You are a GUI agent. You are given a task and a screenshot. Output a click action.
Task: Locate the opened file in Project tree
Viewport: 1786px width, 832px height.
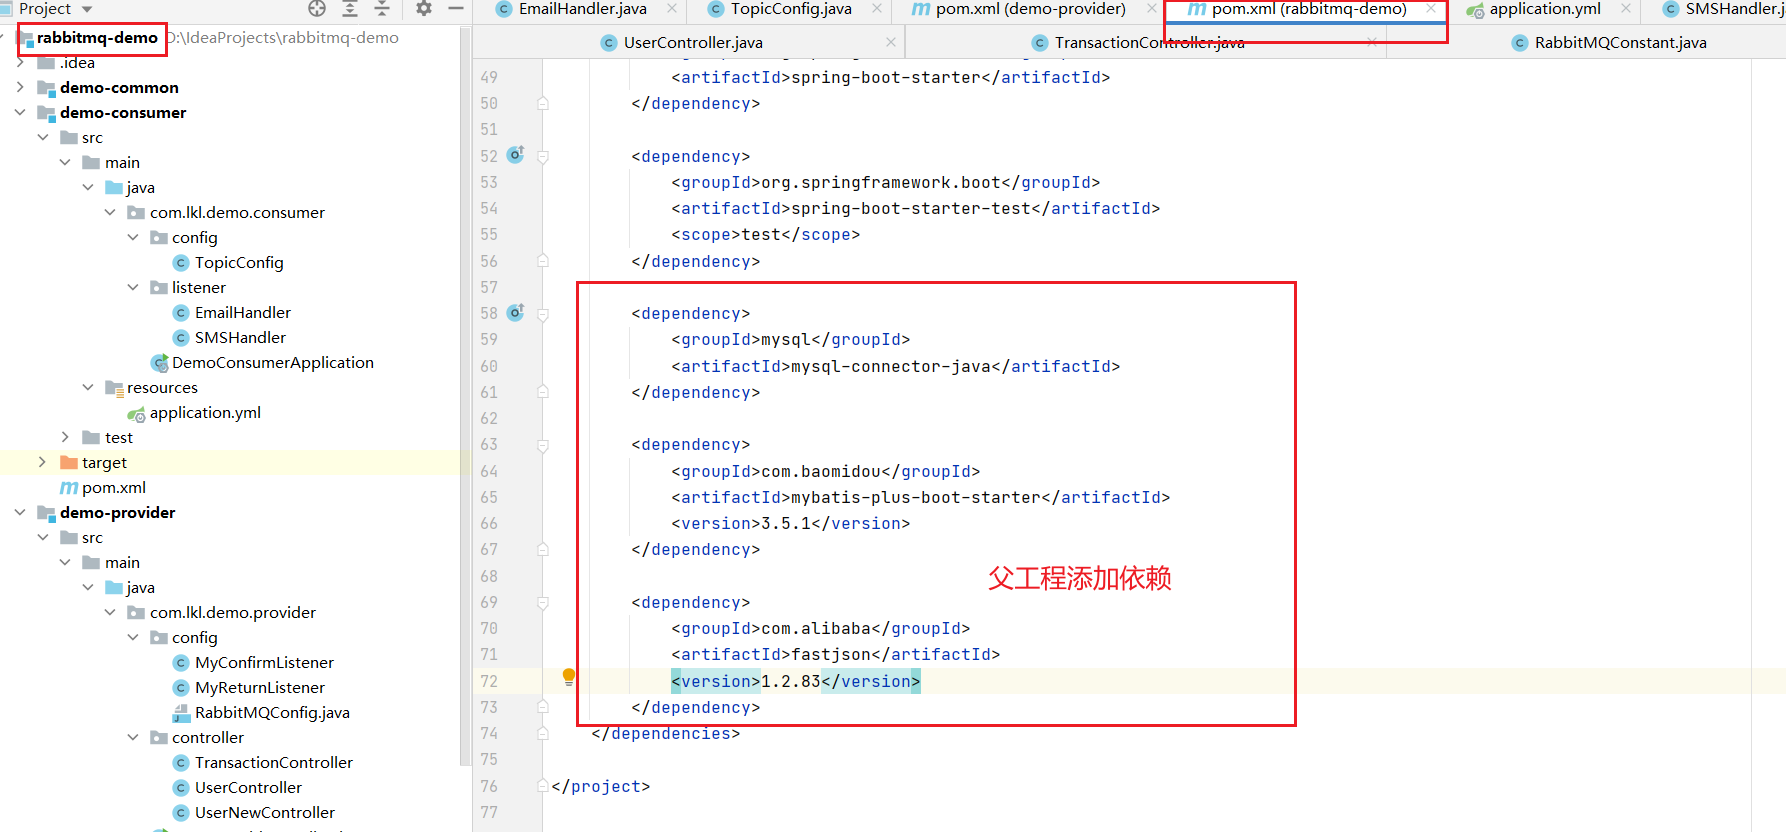[317, 9]
